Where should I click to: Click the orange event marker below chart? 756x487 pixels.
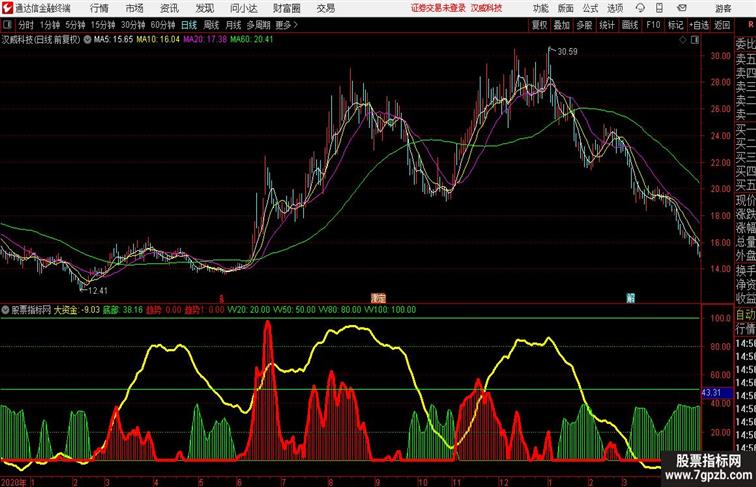pos(378,298)
